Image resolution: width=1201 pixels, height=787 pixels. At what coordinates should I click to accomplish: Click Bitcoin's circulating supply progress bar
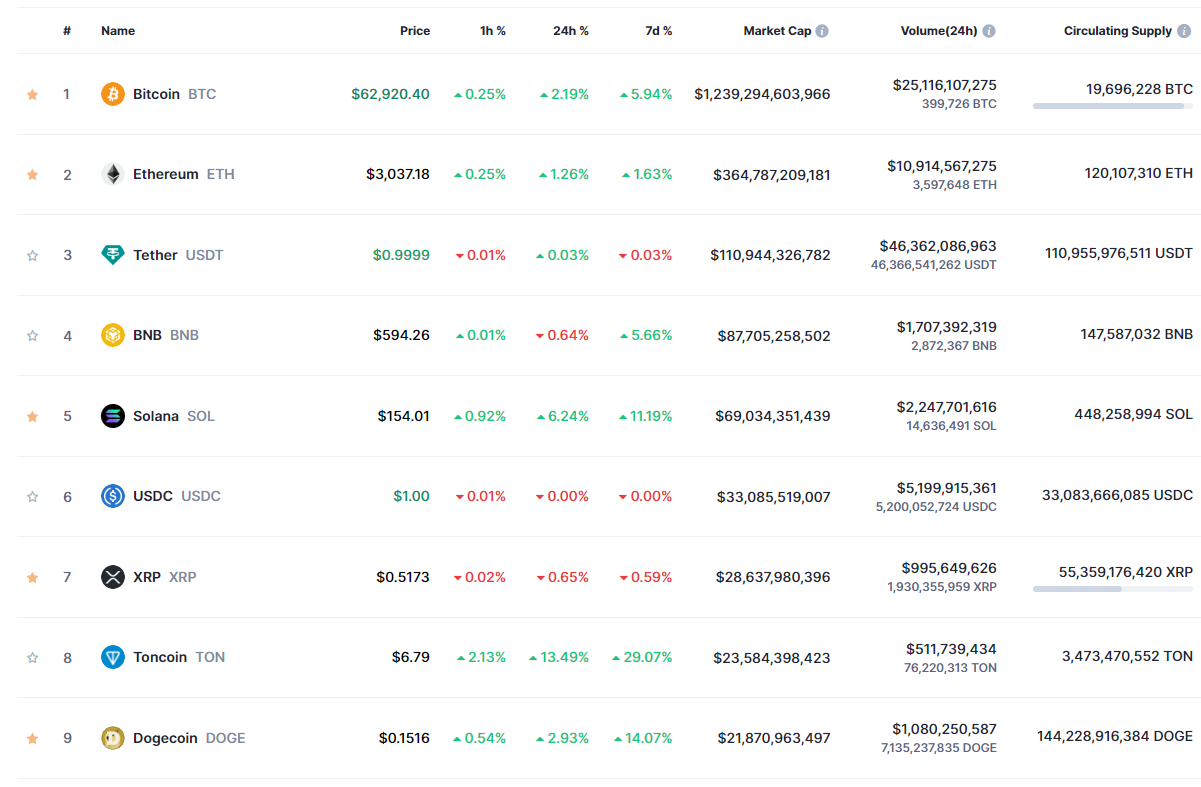point(1113,105)
